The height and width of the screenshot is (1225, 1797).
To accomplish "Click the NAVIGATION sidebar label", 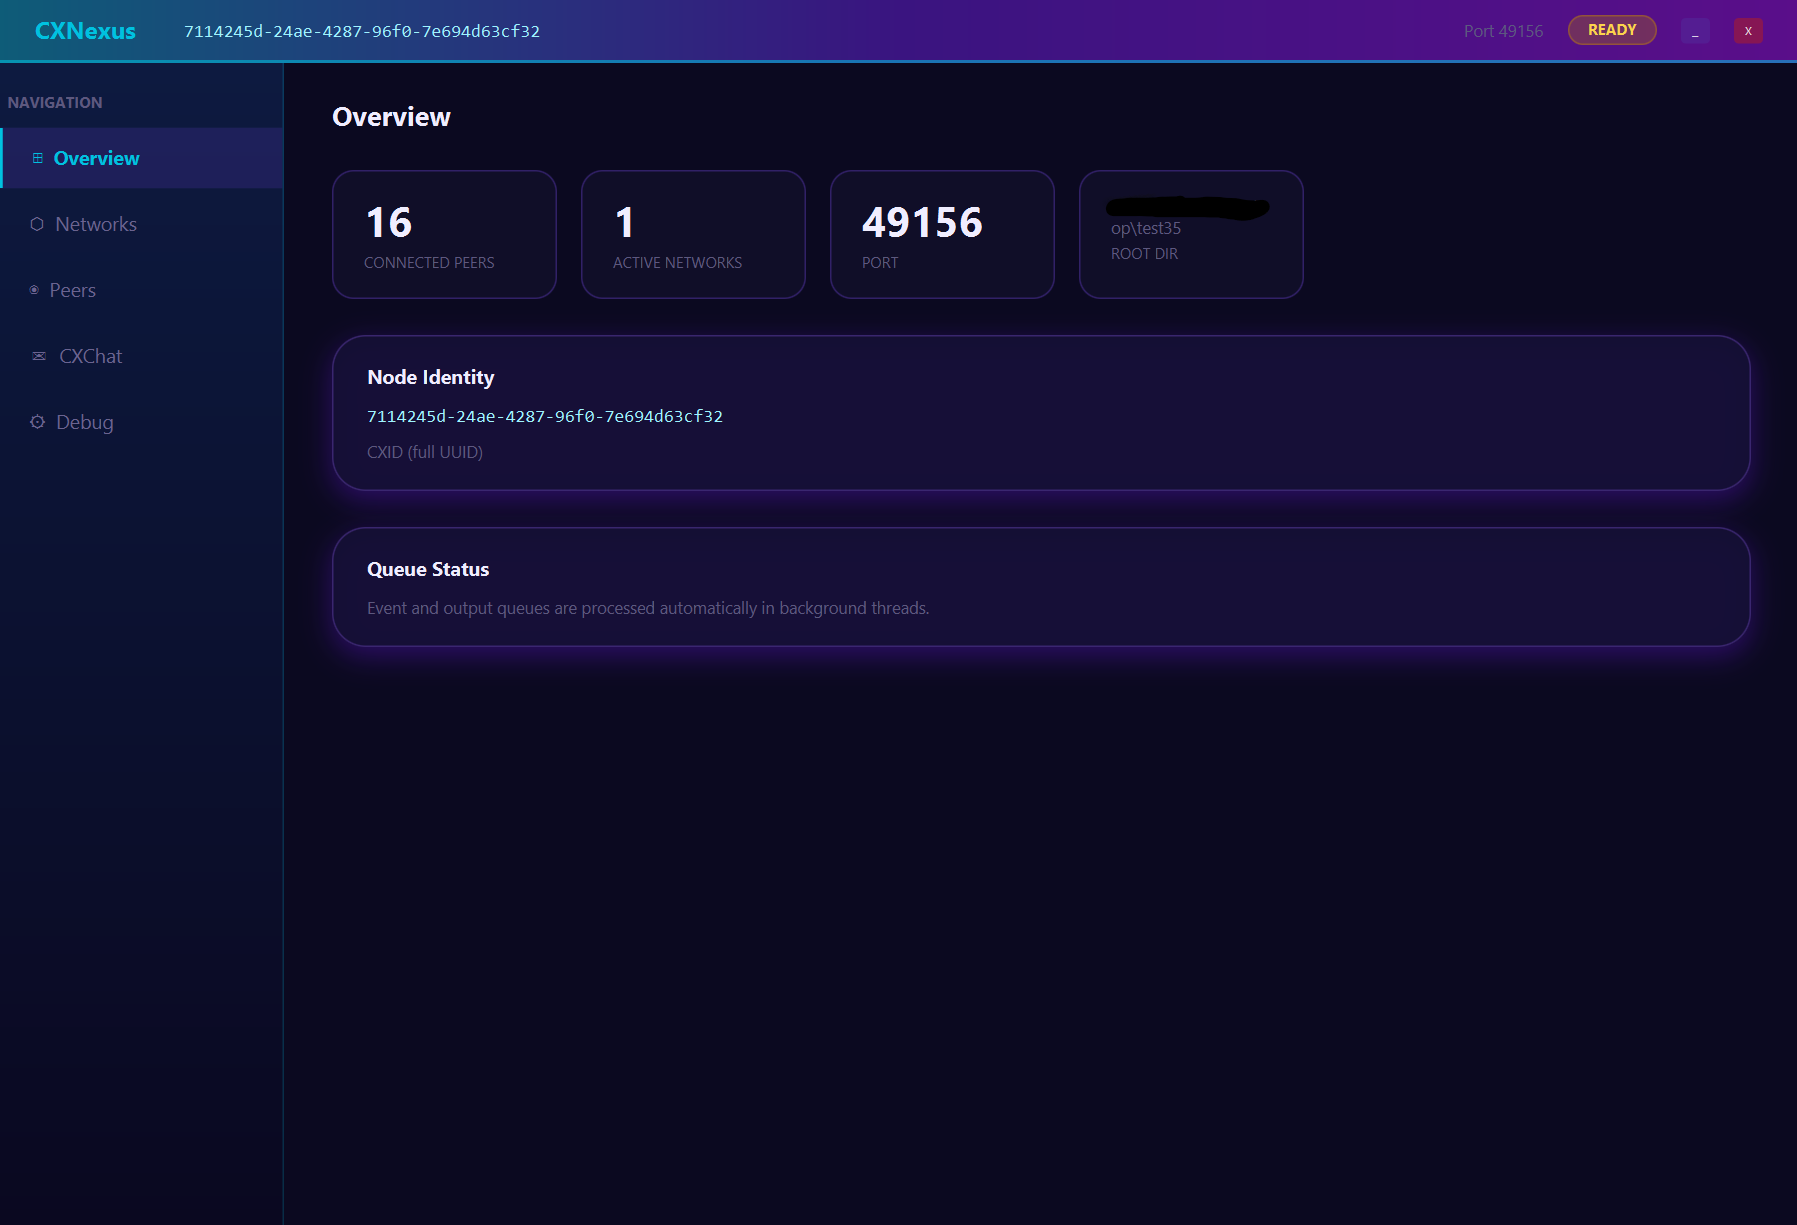I will click(x=55, y=102).
